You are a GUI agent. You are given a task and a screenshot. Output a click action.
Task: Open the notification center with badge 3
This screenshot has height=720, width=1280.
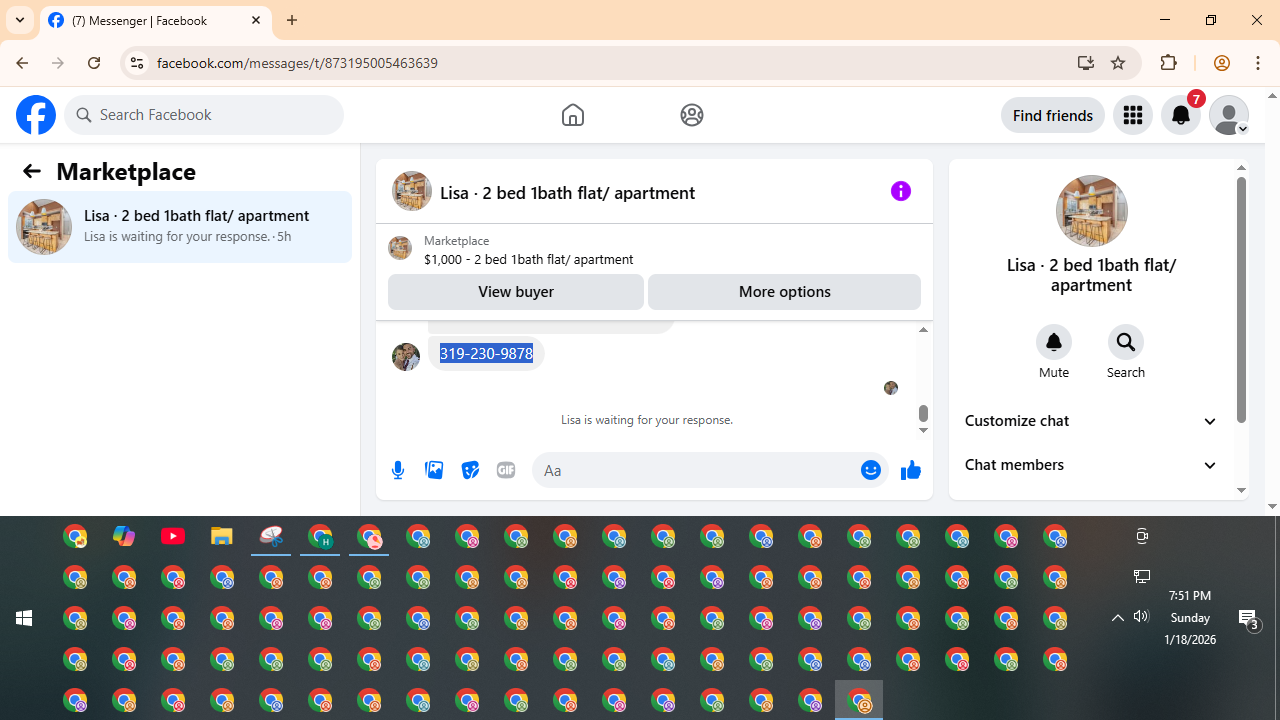[x=1249, y=619]
